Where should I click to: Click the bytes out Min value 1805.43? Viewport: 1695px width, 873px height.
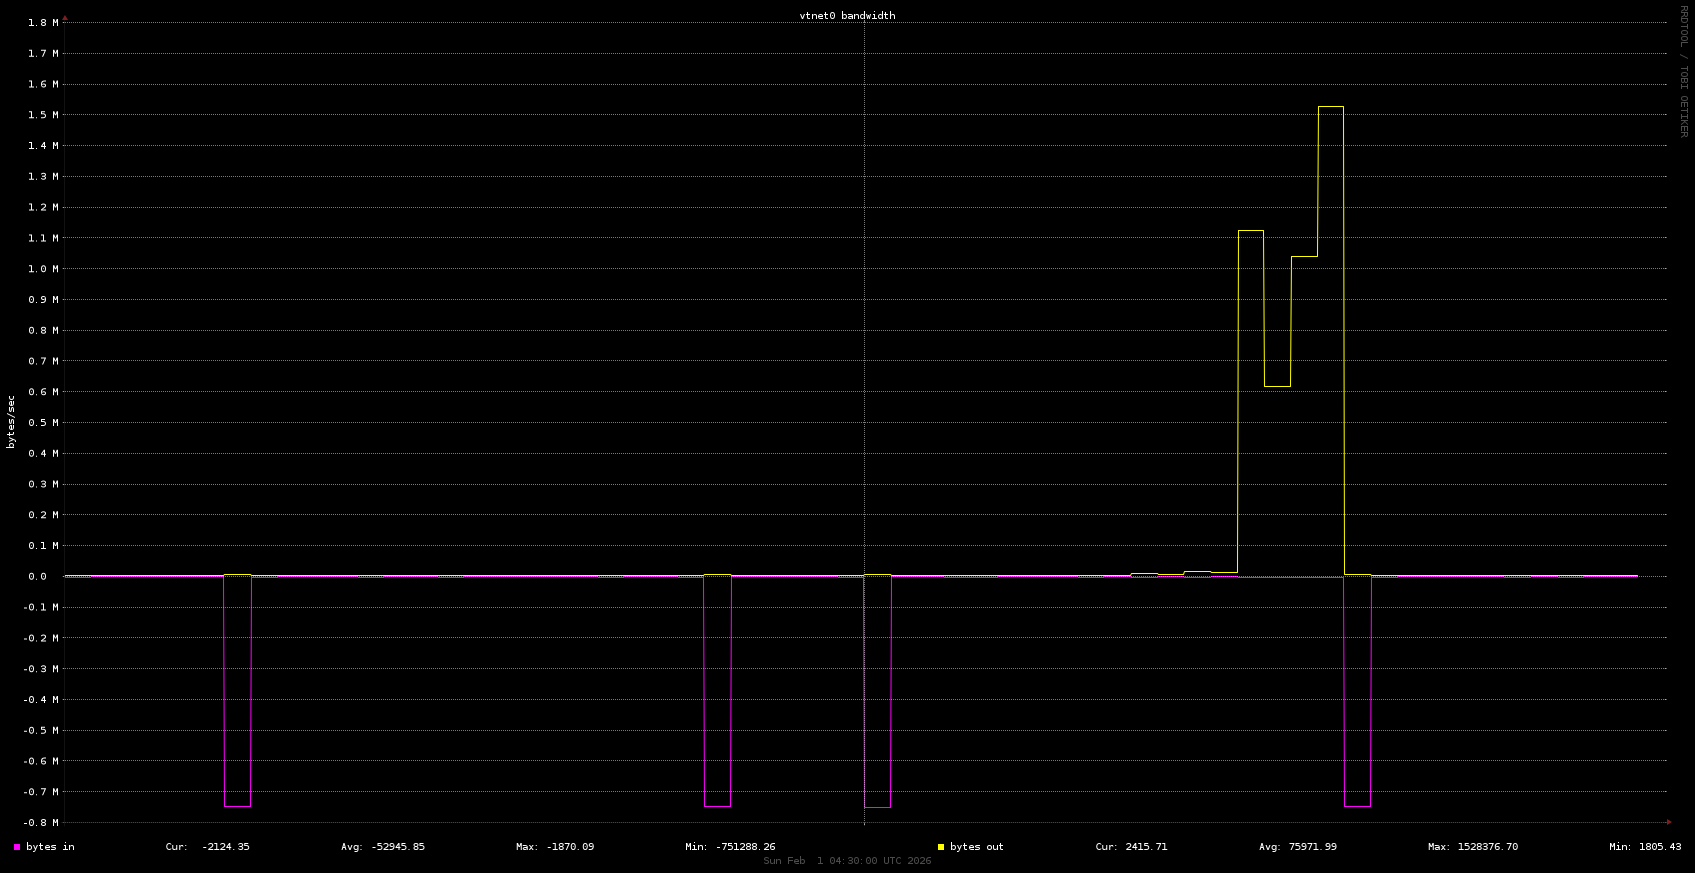1660,847
